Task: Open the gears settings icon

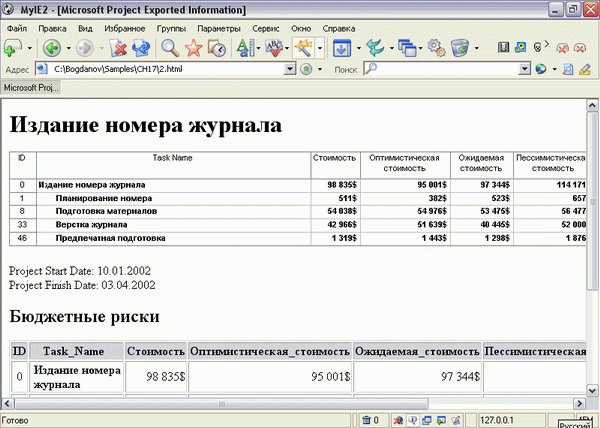Action: click(x=436, y=48)
